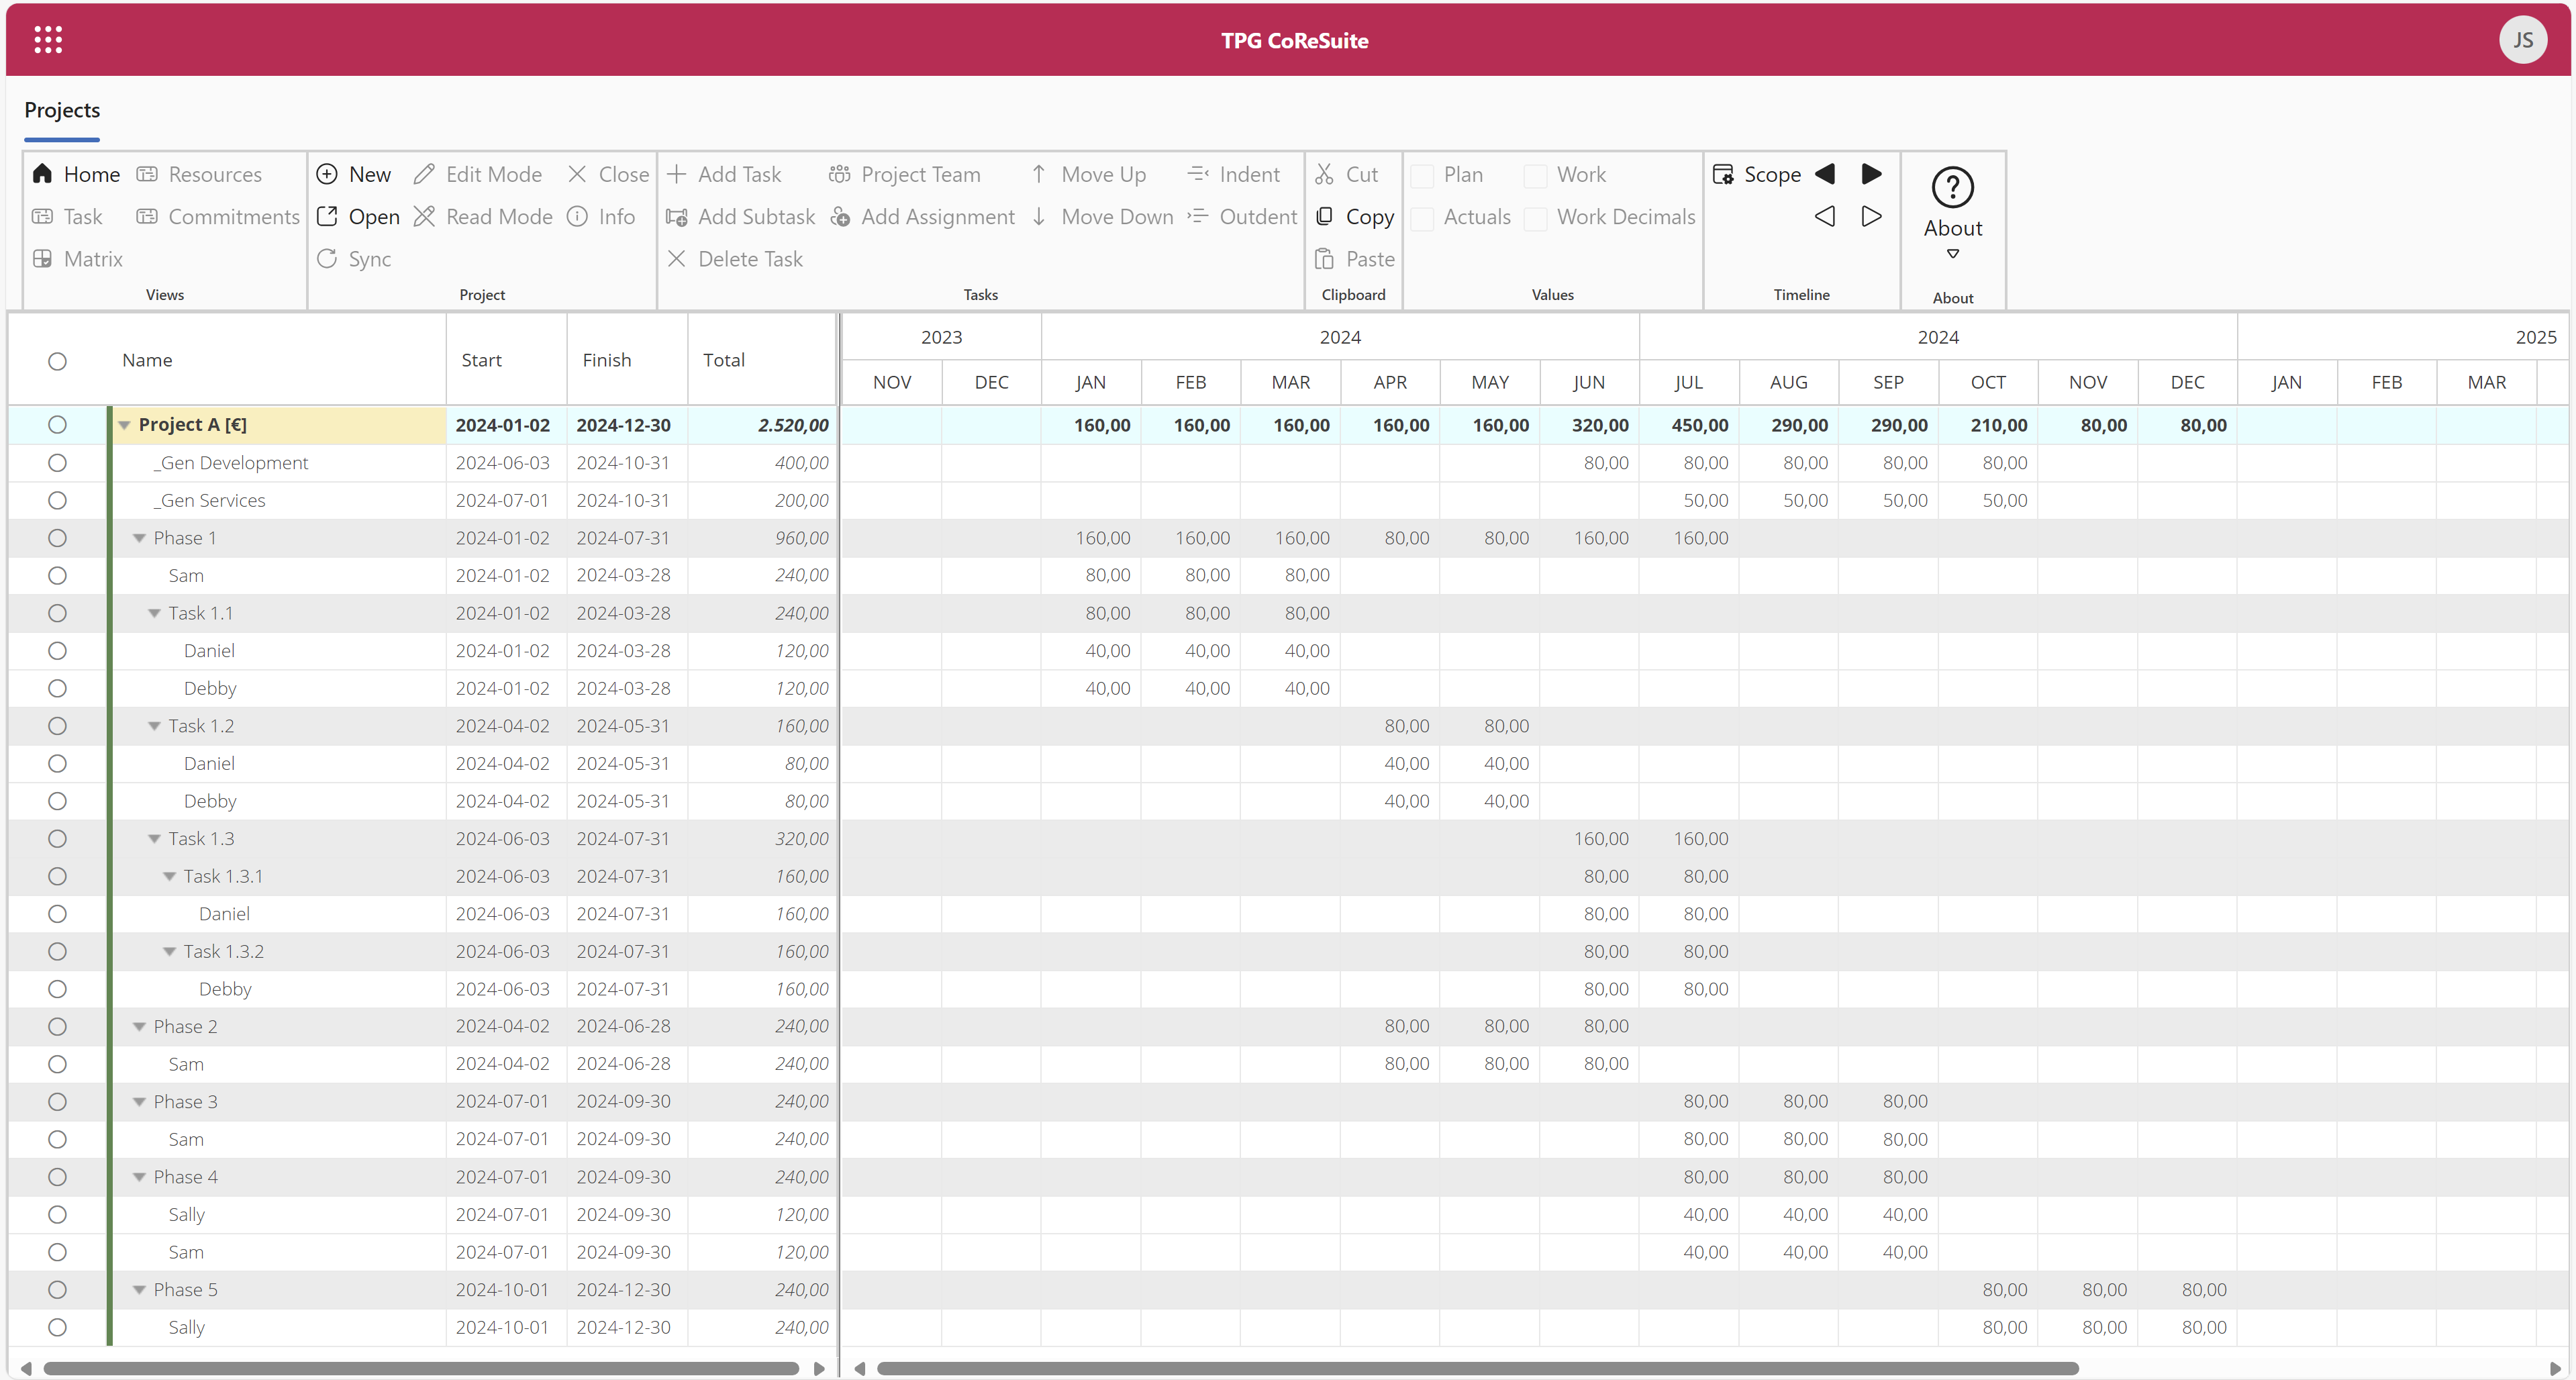Collapse the Phase 1 group
The height and width of the screenshot is (1380, 2576).
(x=140, y=538)
